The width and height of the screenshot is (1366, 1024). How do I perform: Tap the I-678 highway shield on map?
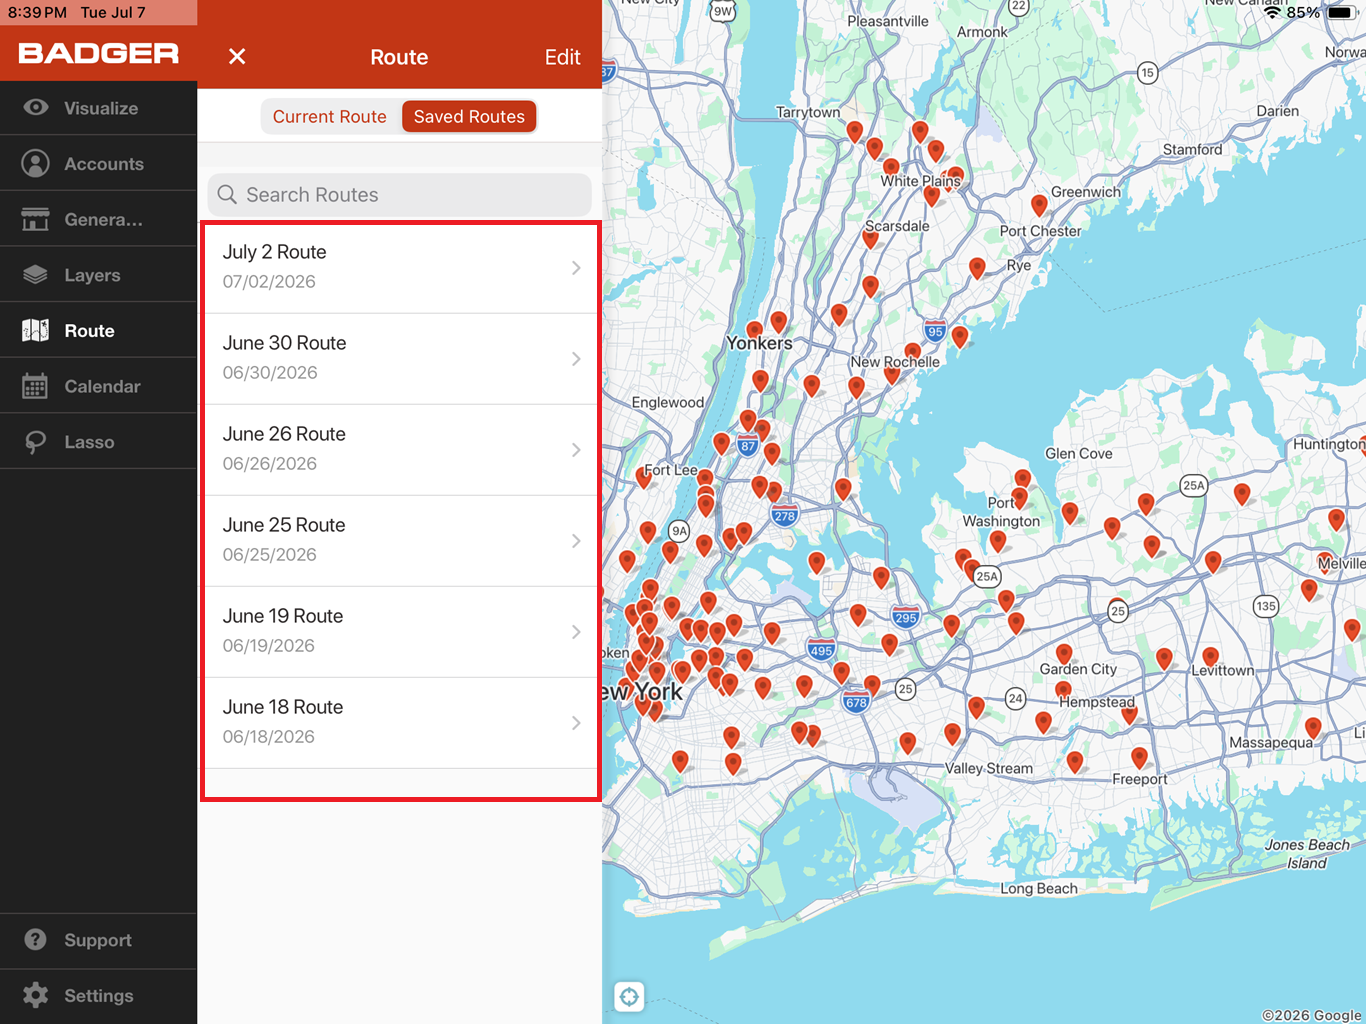[x=856, y=702]
